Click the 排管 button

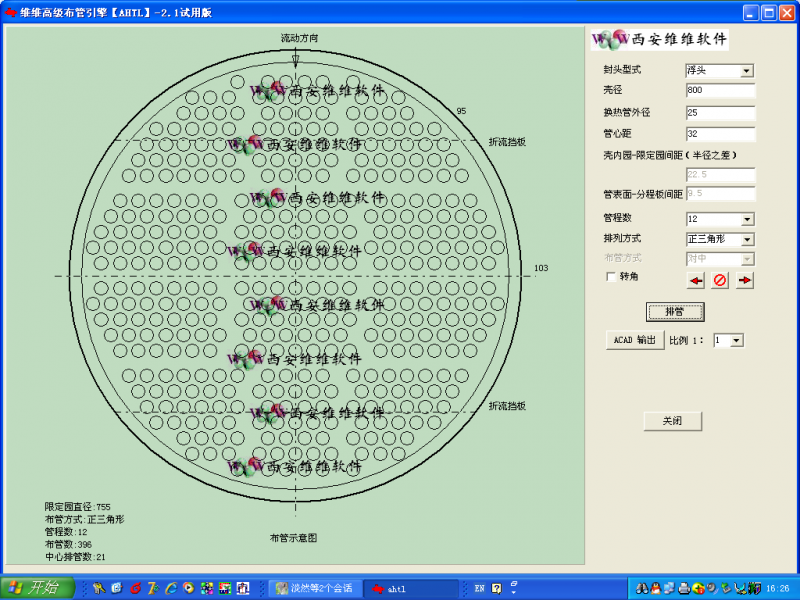pyautogui.click(x=675, y=312)
